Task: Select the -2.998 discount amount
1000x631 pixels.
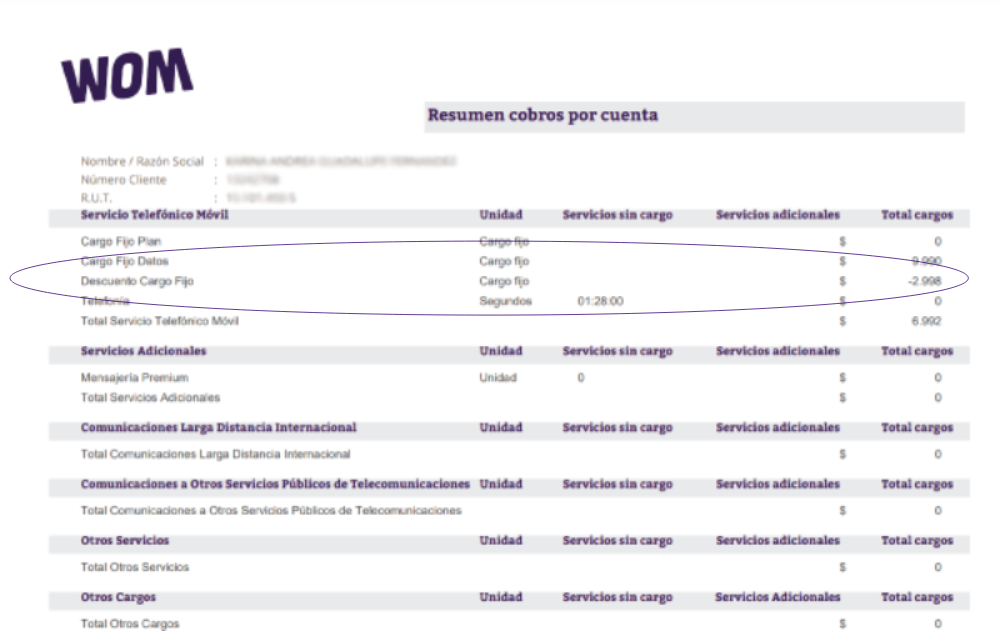Action: click(924, 282)
